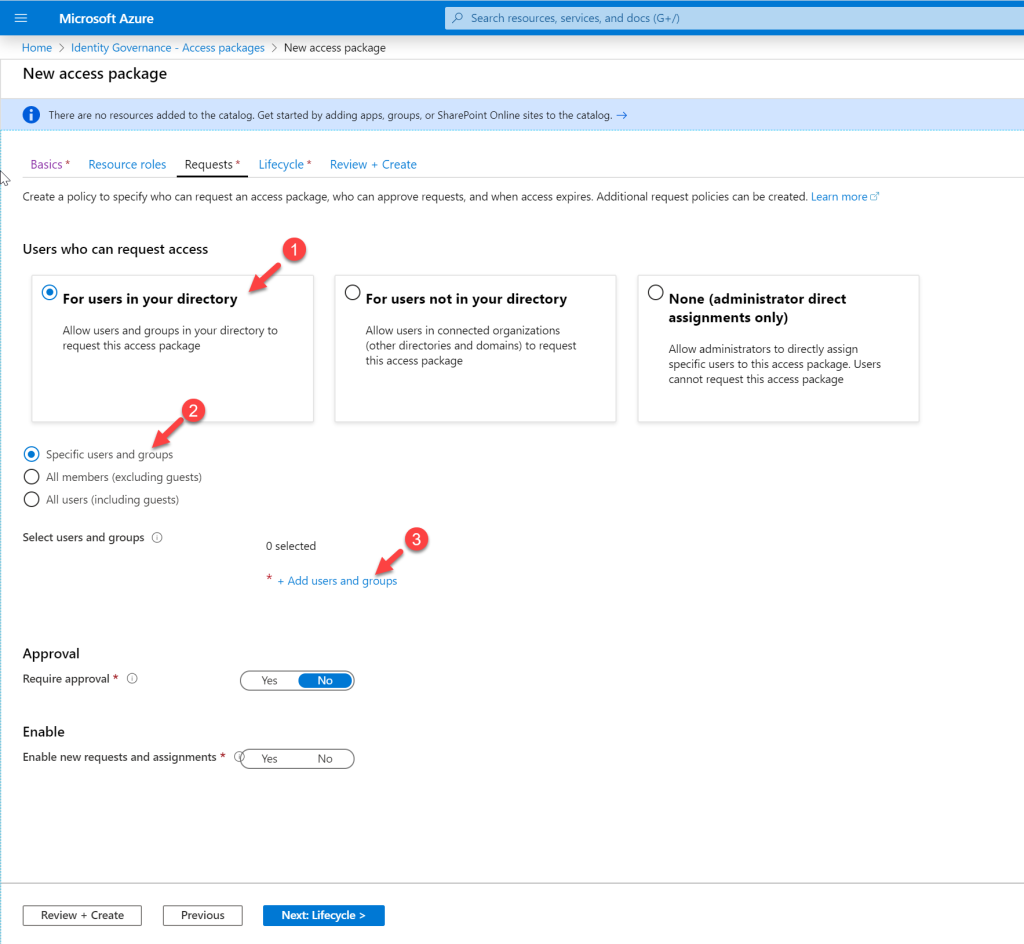Switch to the Lifecycle tab
The width and height of the screenshot is (1024, 944).
pyautogui.click(x=280, y=164)
